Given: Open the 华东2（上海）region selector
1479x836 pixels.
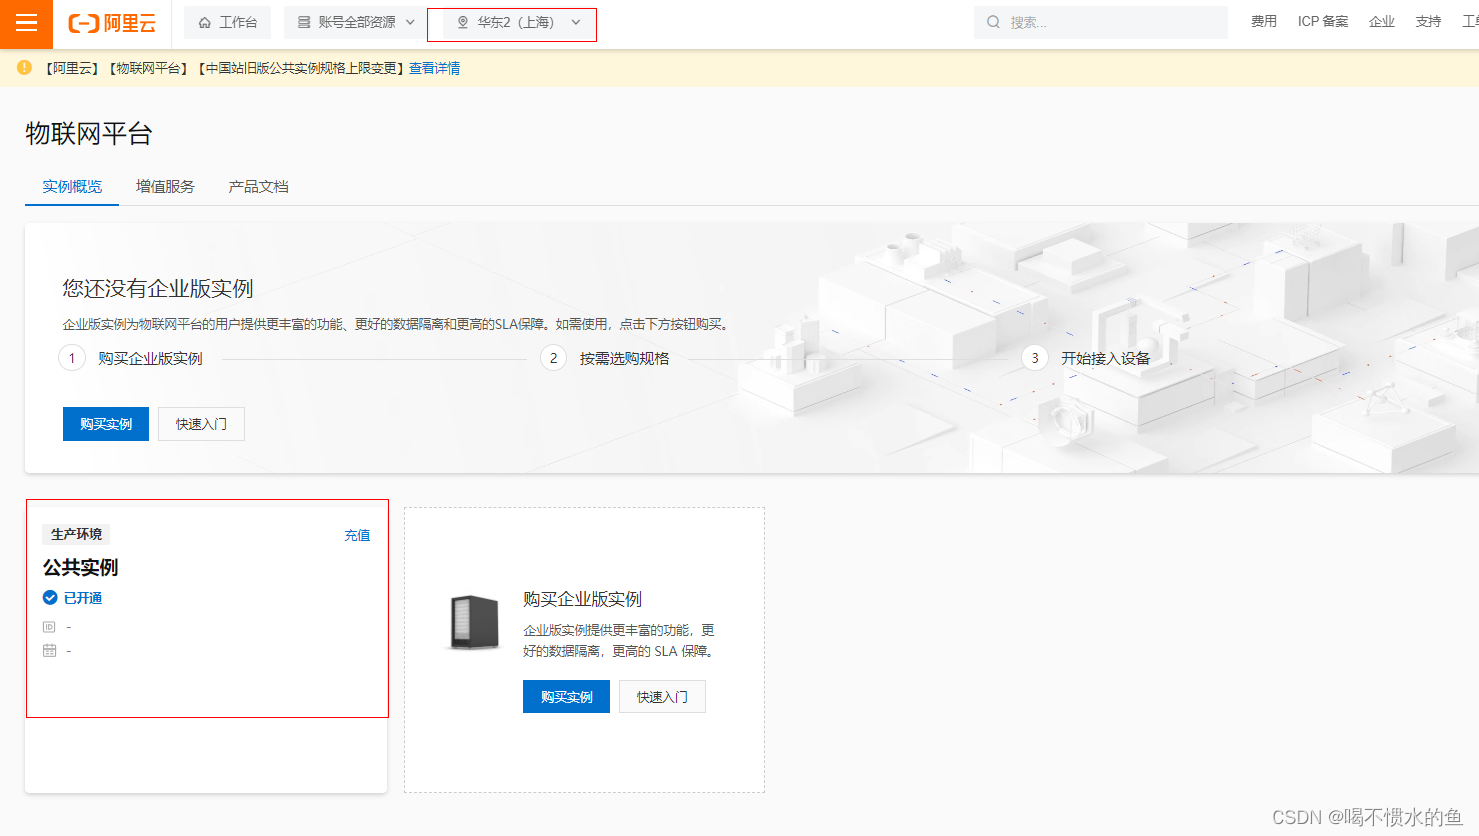Looking at the screenshot, I should pos(518,22).
